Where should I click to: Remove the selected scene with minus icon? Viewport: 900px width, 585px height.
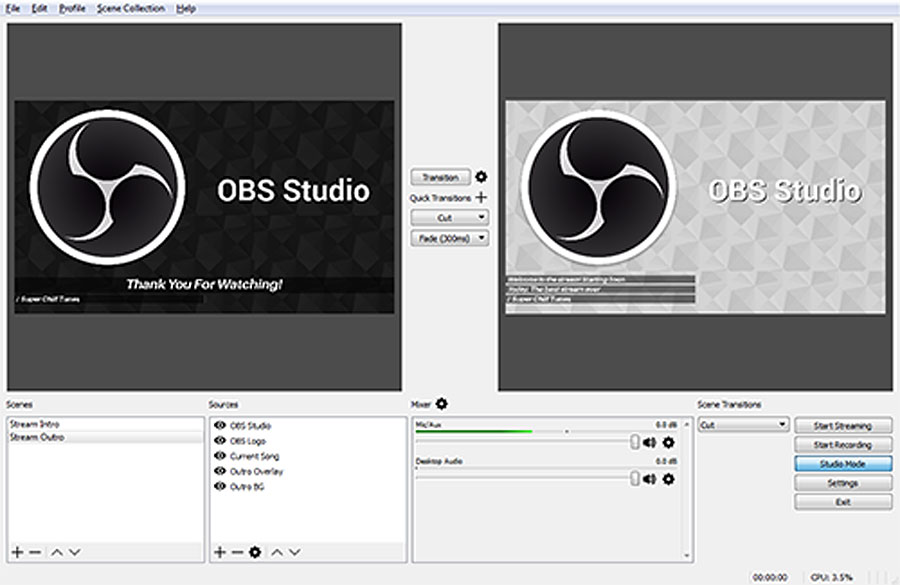click(35, 552)
